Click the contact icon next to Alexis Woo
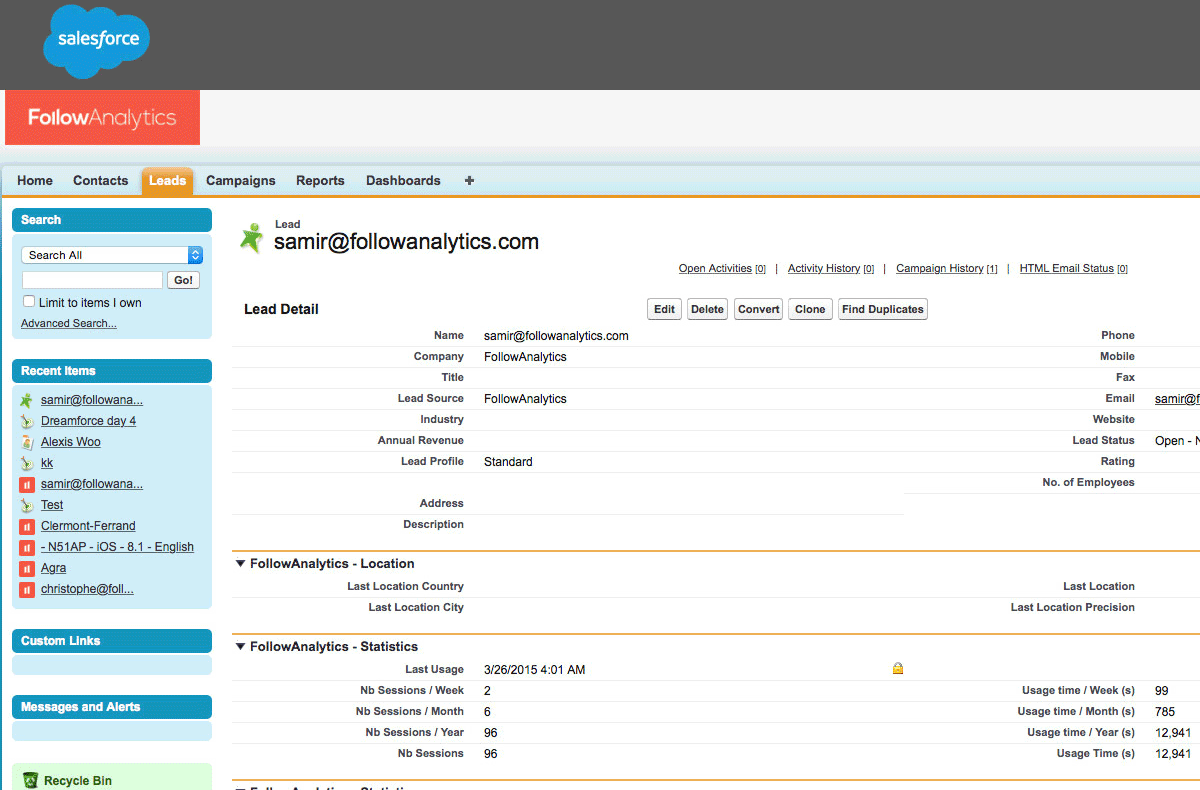1200x790 pixels. tap(28, 442)
